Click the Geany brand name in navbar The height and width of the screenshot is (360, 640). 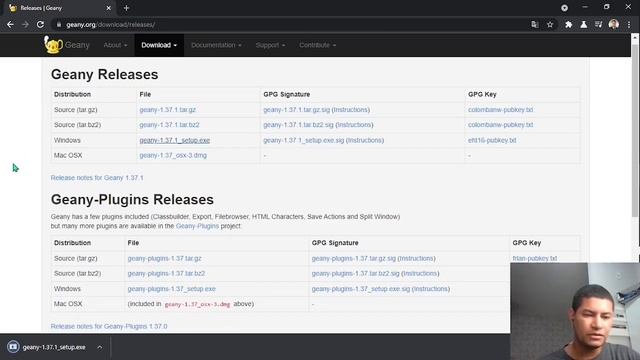77,45
